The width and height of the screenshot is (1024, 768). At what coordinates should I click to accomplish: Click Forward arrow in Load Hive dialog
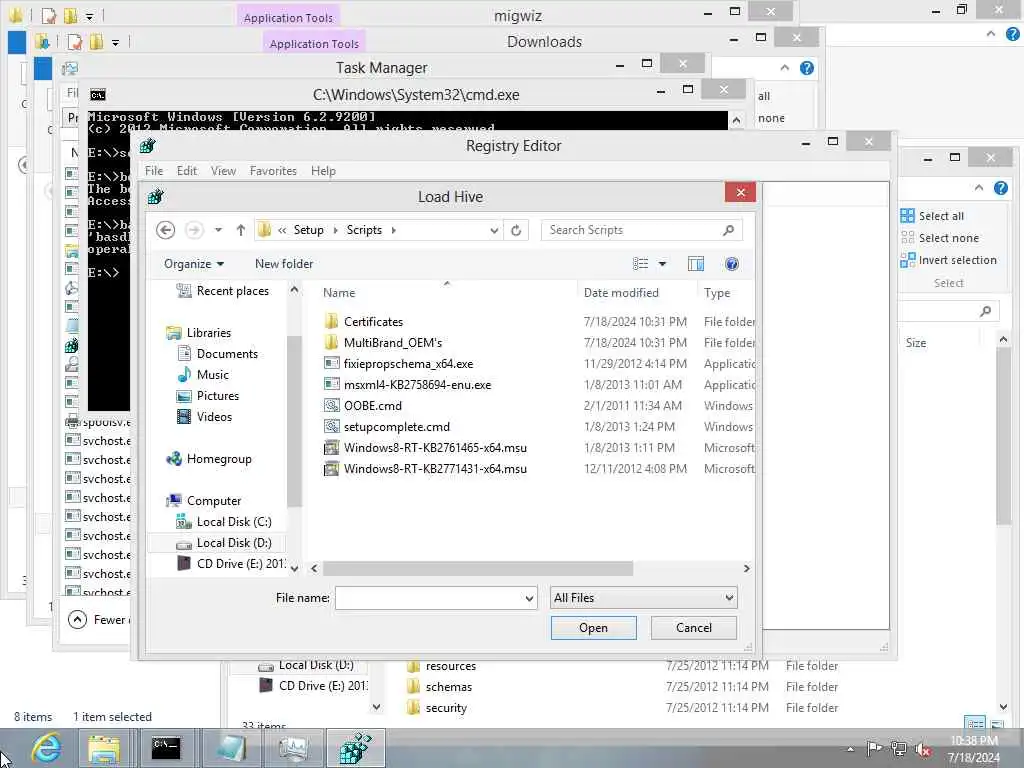pyautogui.click(x=193, y=230)
